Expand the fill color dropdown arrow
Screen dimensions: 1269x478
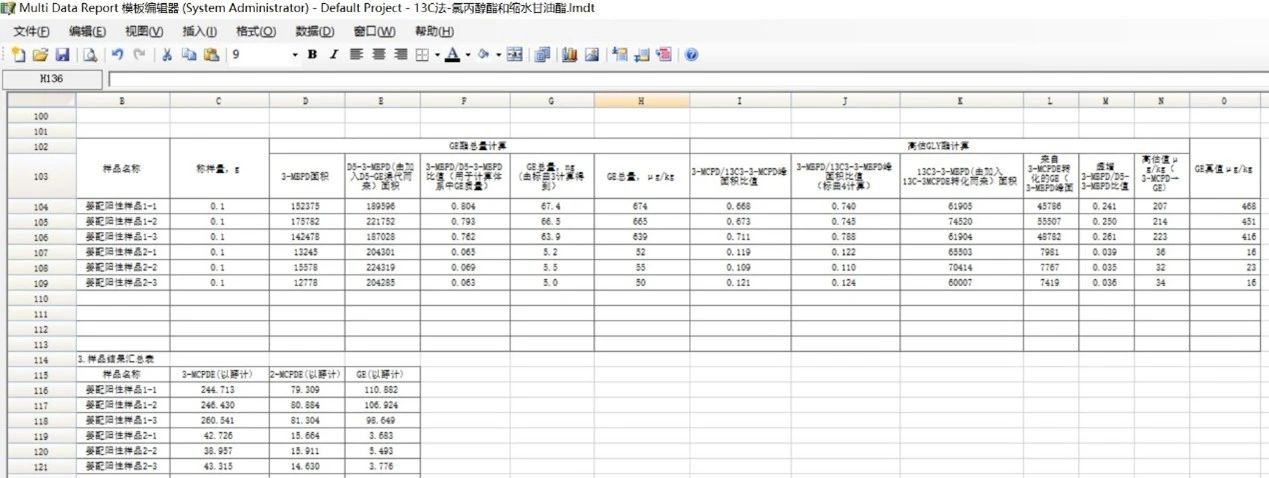click(497, 54)
